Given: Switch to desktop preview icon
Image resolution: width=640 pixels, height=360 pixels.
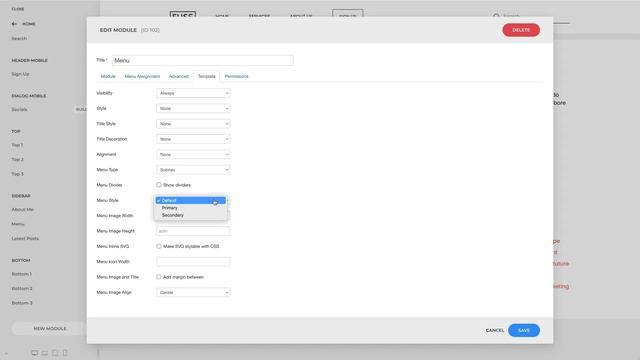Looking at the screenshot, I should pos(35,353).
